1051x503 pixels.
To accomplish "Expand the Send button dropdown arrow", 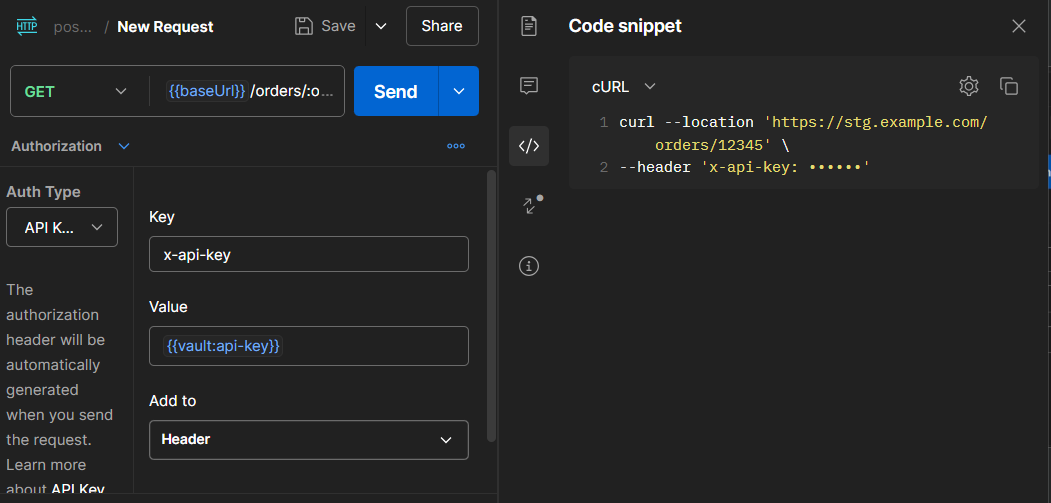I will pos(459,91).
